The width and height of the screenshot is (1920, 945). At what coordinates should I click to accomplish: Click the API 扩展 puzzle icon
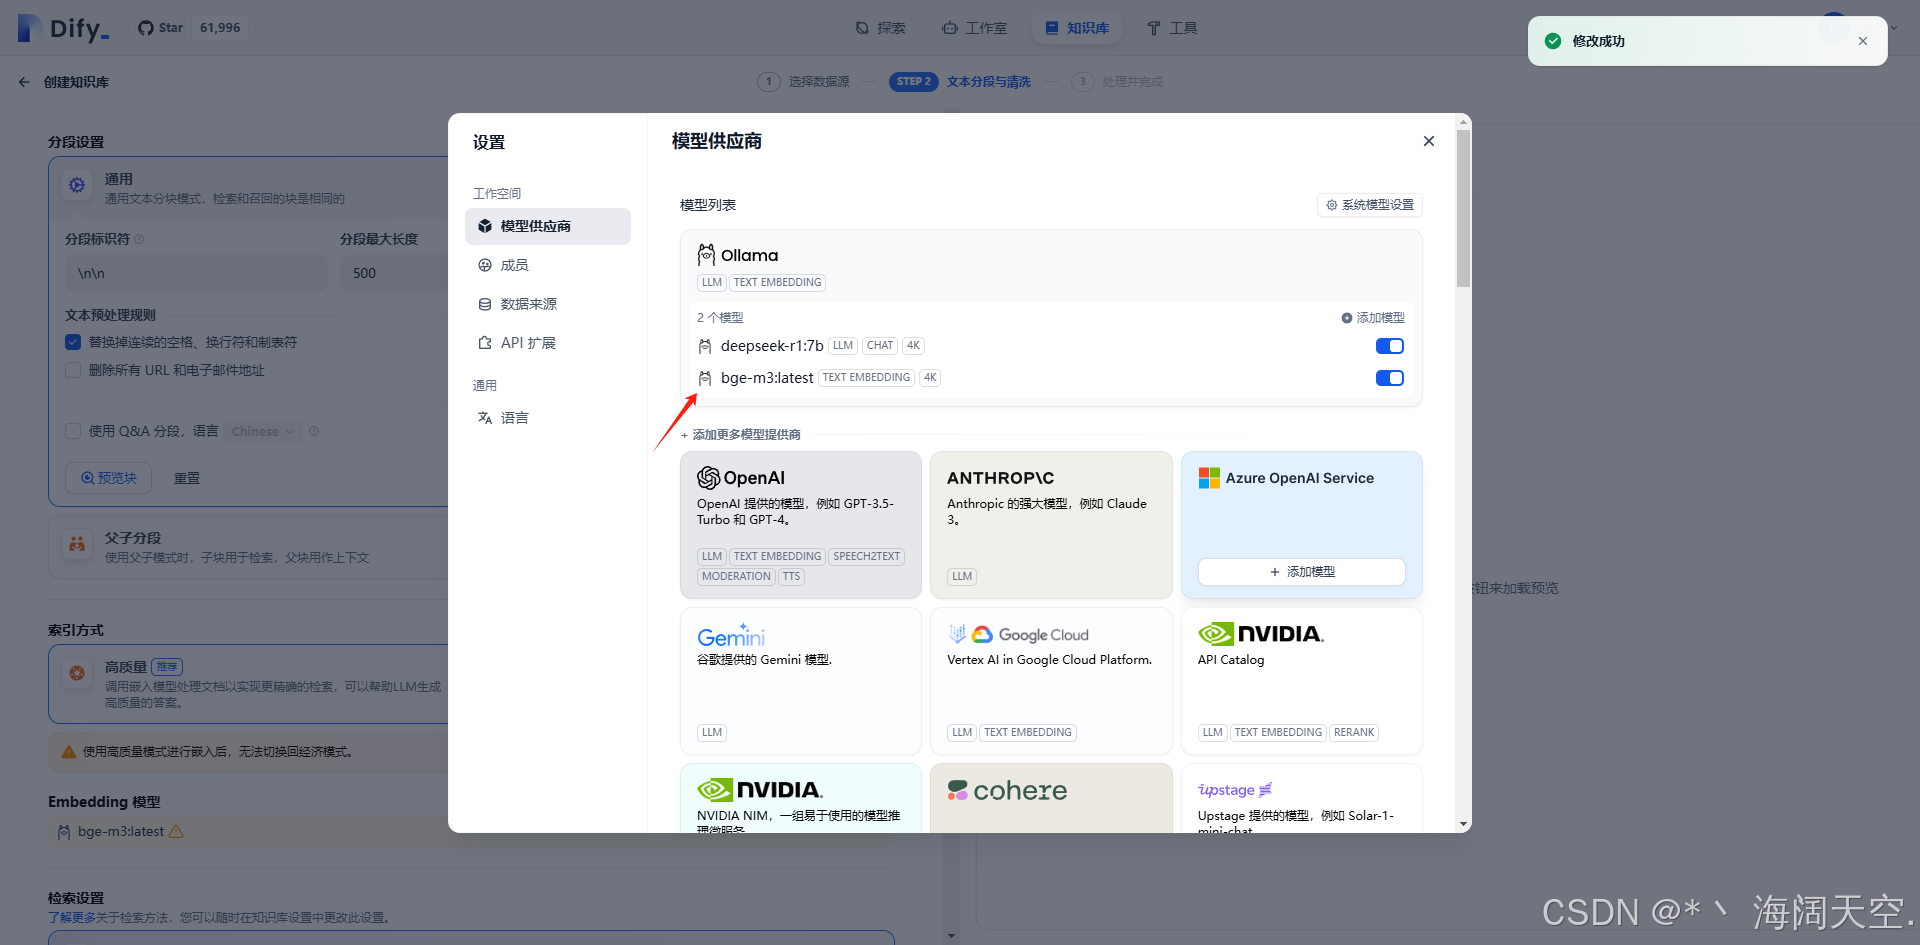(485, 343)
